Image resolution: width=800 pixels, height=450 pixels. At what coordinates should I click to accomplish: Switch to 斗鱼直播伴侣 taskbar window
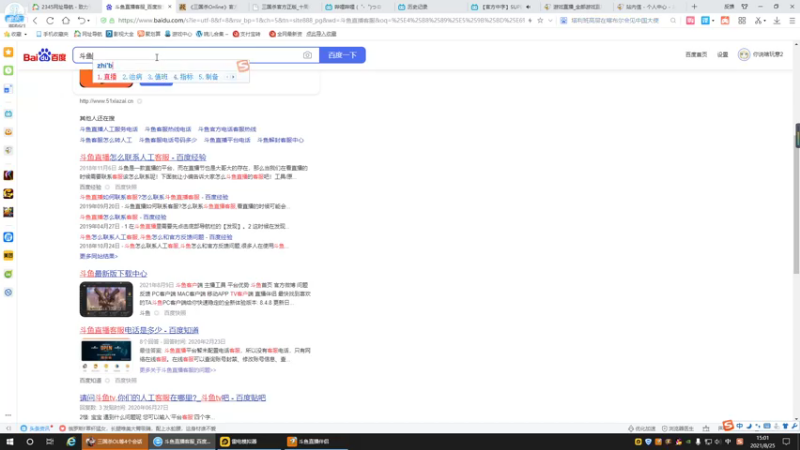coord(316,441)
